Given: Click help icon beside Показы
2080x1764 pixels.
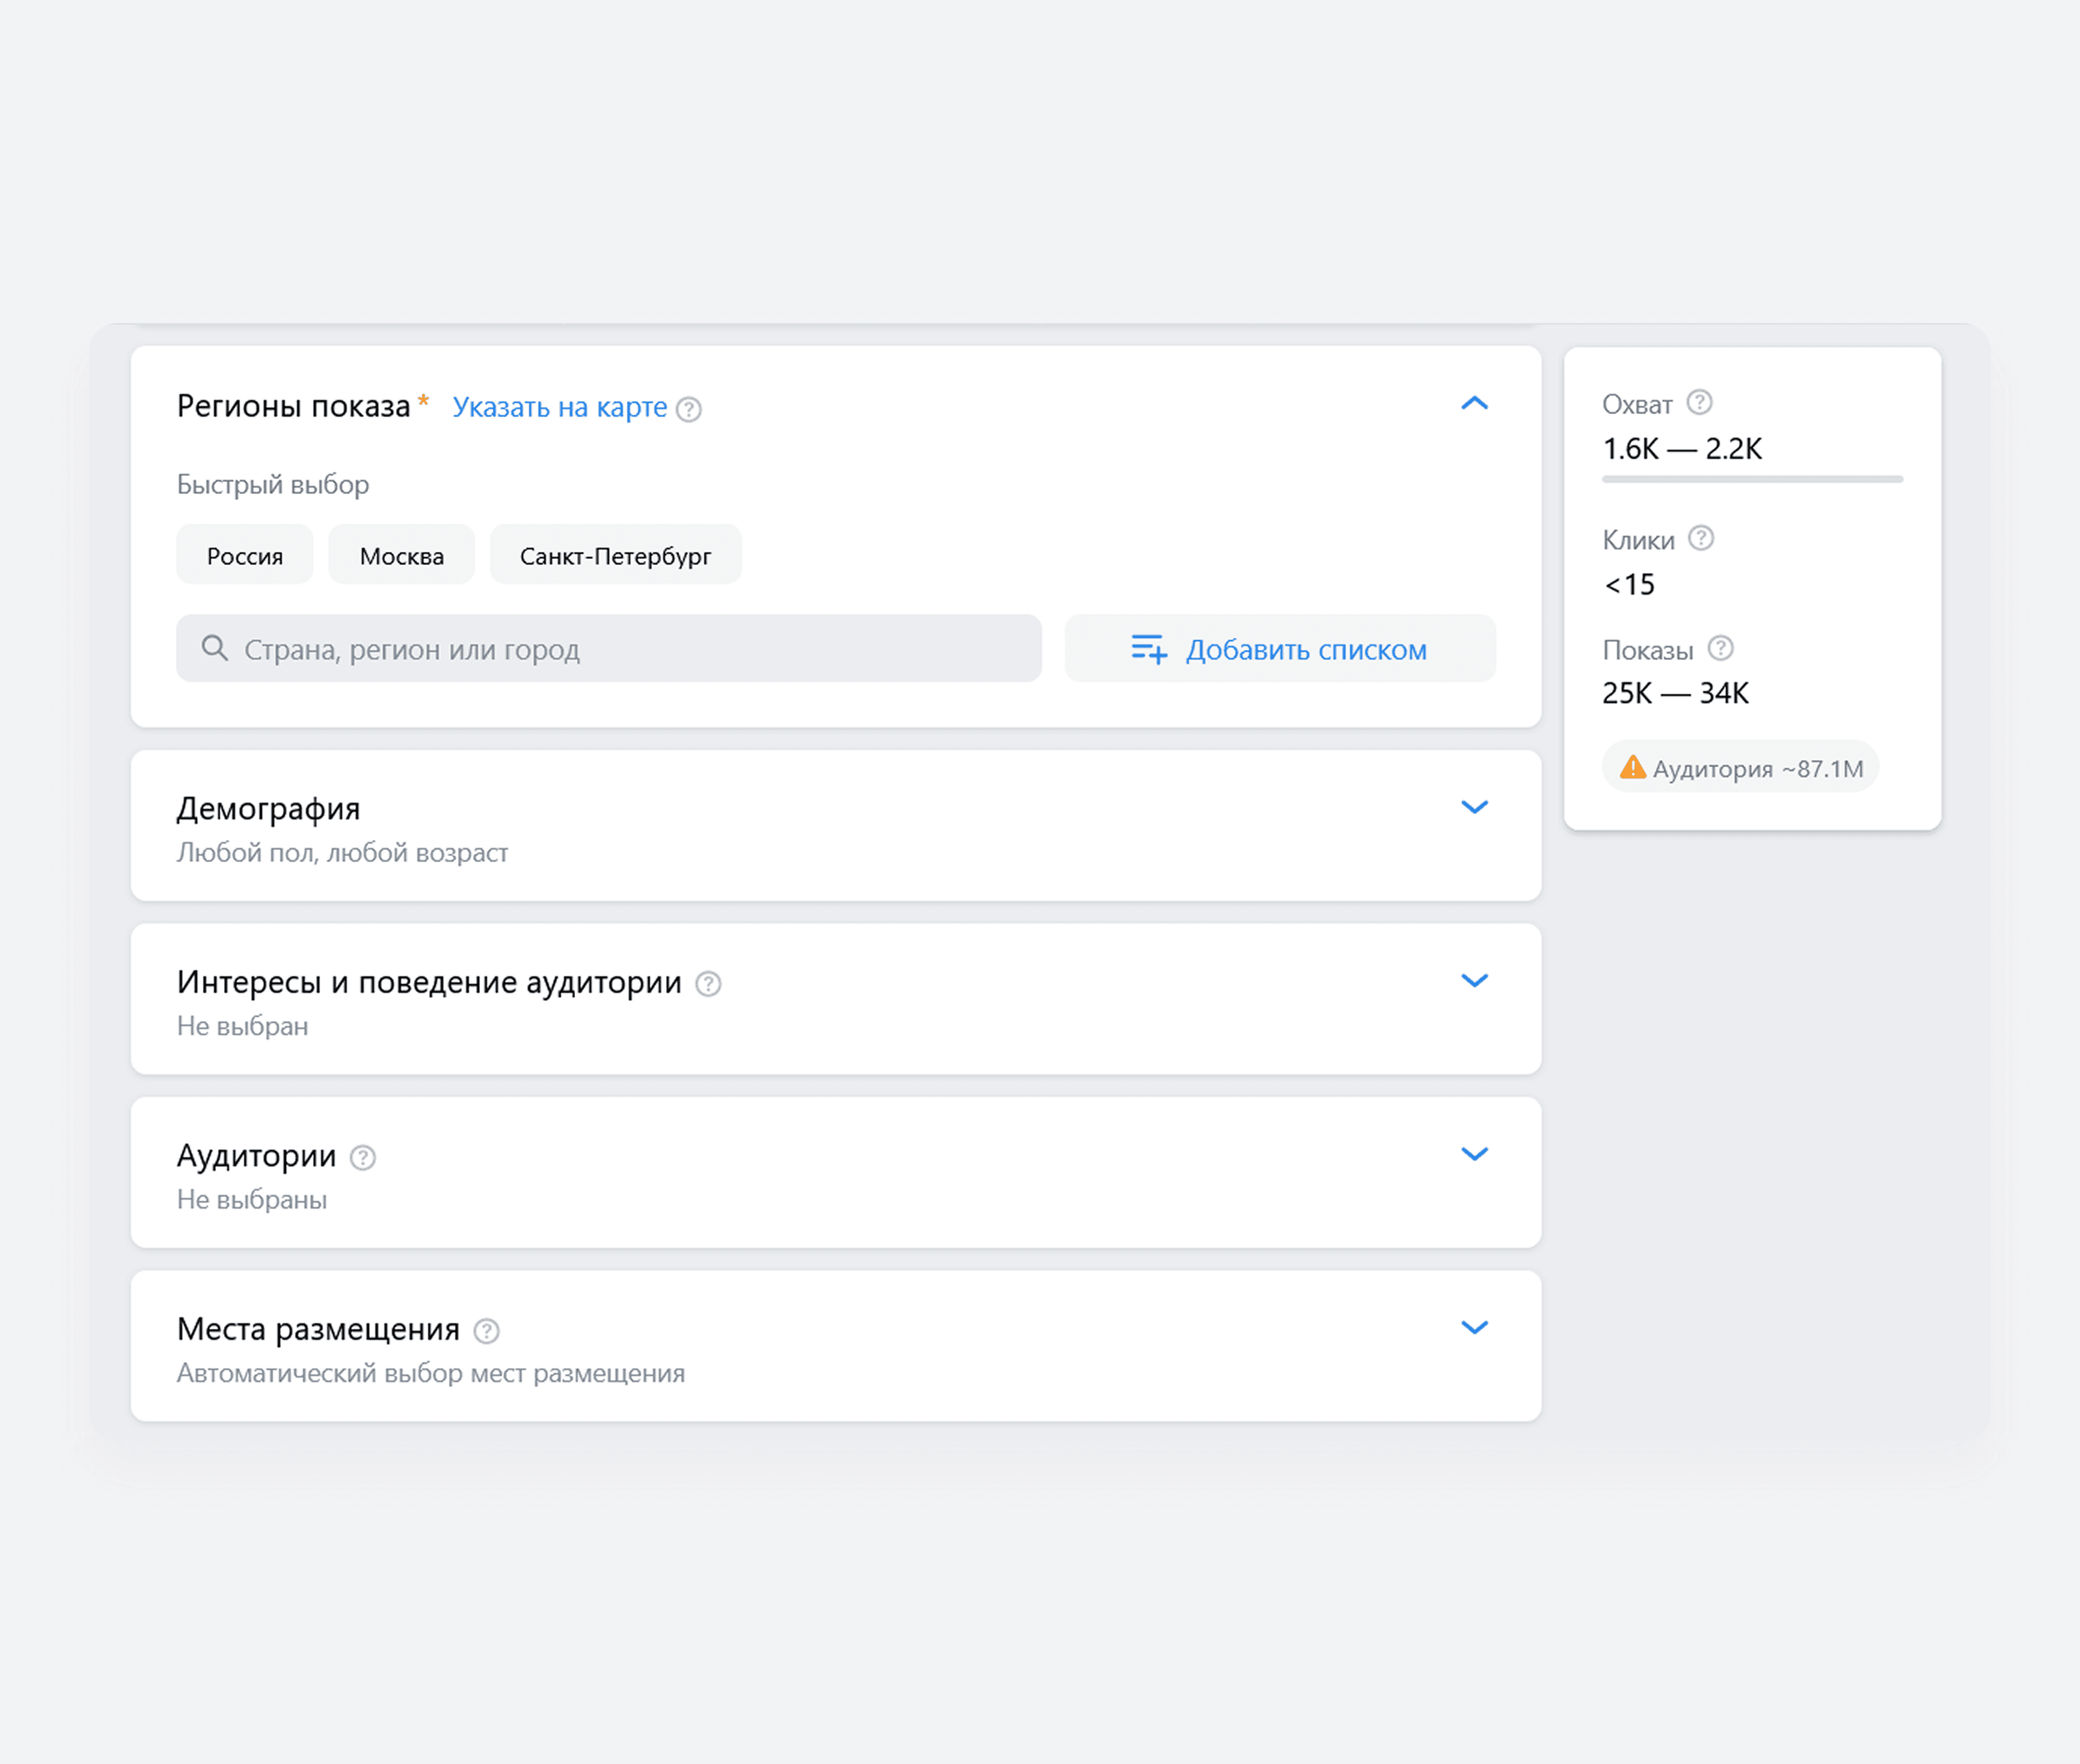Looking at the screenshot, I should [1720, 648].
